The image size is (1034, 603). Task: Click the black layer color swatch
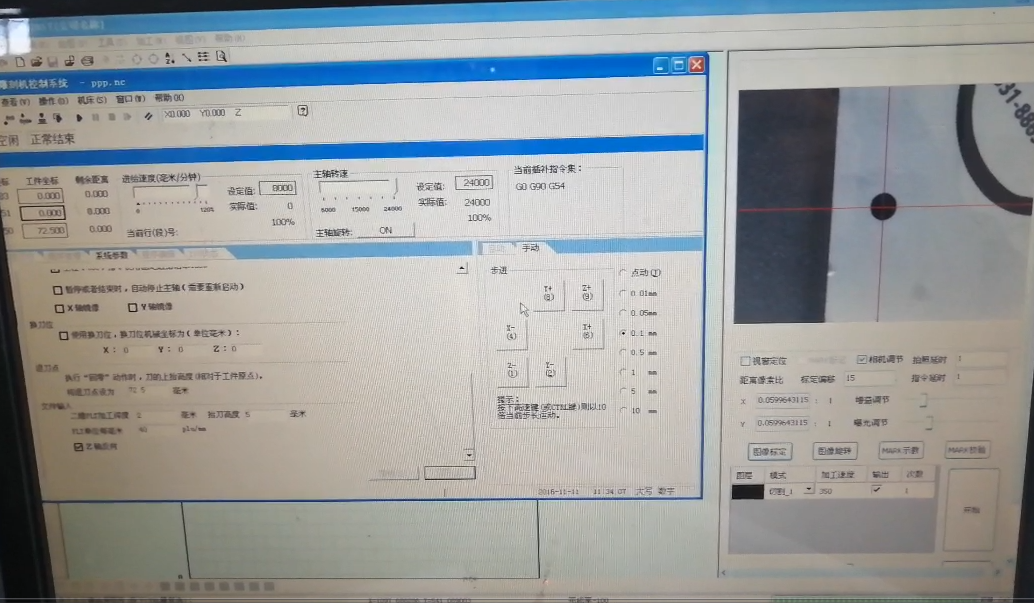pyautogui.click(x=747, y=491)
